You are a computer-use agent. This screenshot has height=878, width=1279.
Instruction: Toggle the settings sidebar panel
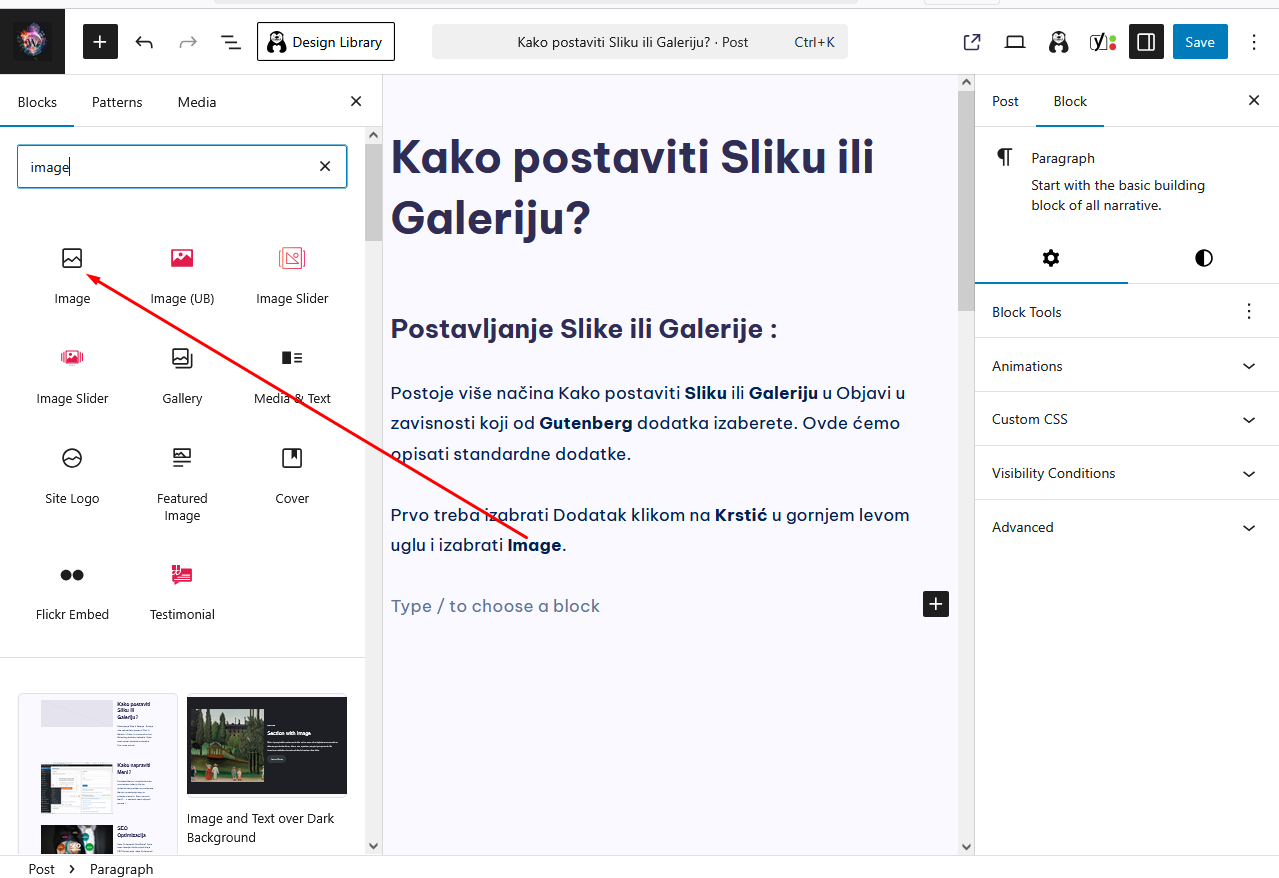[x=1146, y=42]
